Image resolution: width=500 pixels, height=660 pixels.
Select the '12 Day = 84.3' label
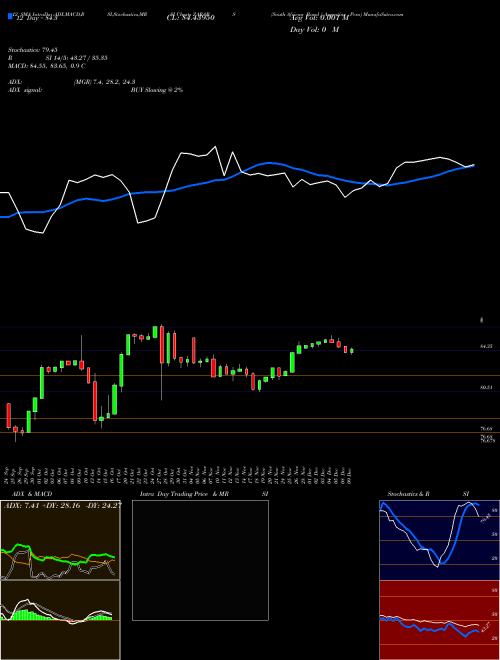coord(36,18)
